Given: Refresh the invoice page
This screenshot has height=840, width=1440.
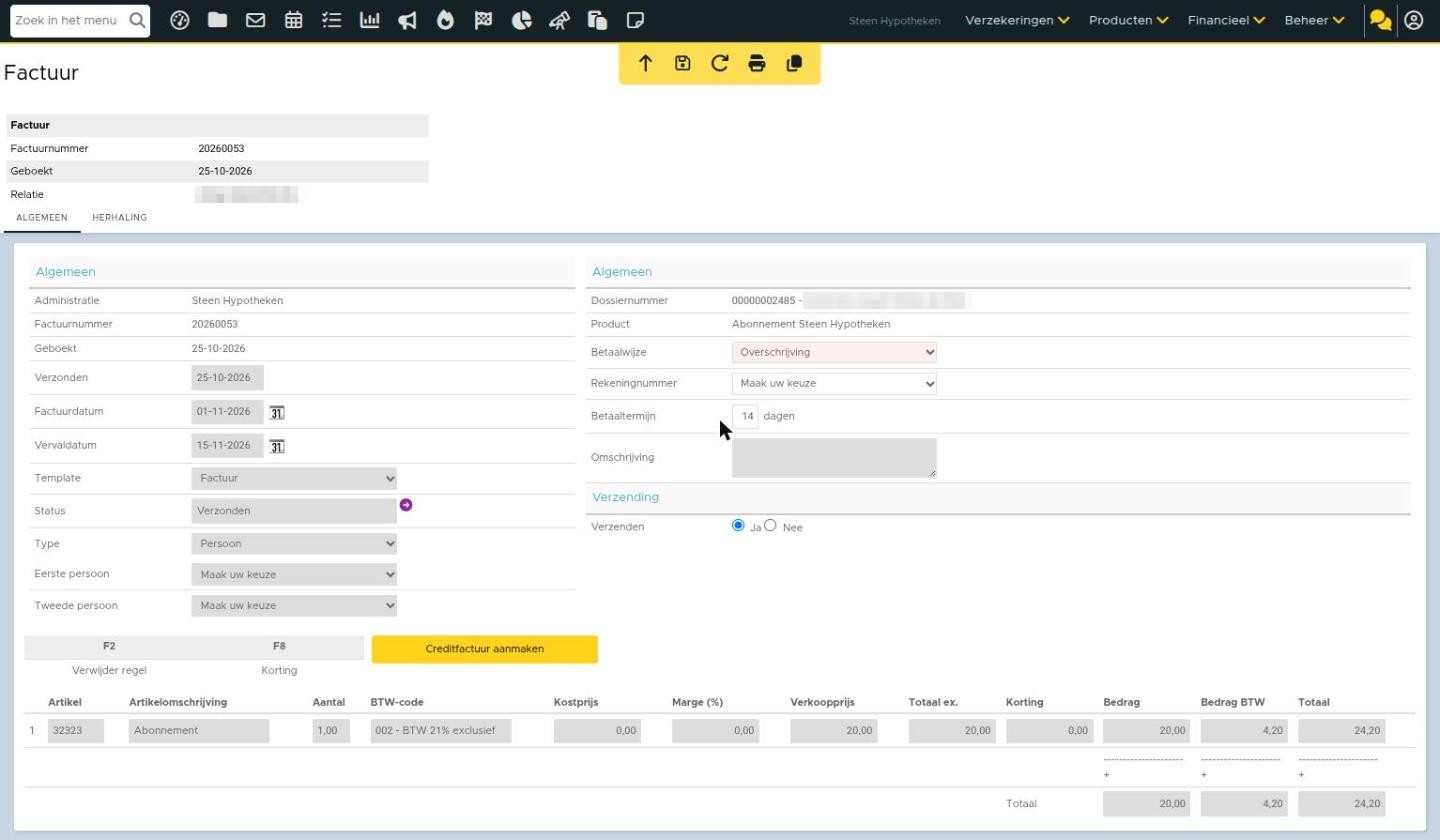Looking at the screenshot, I should coord(720,64).
